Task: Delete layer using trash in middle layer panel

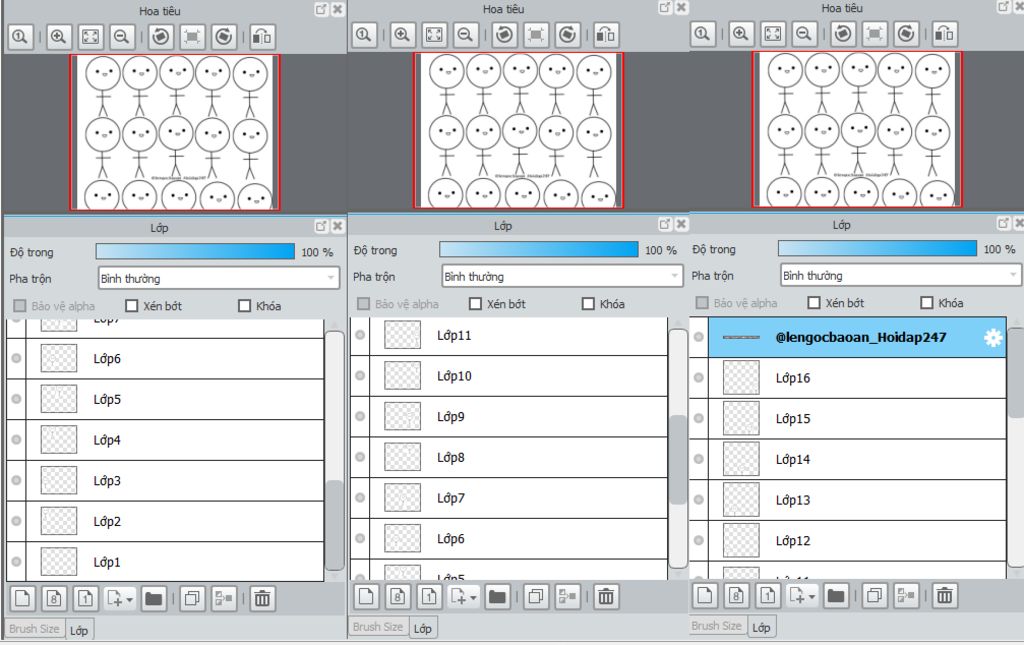Action: [x=606, y=596]
